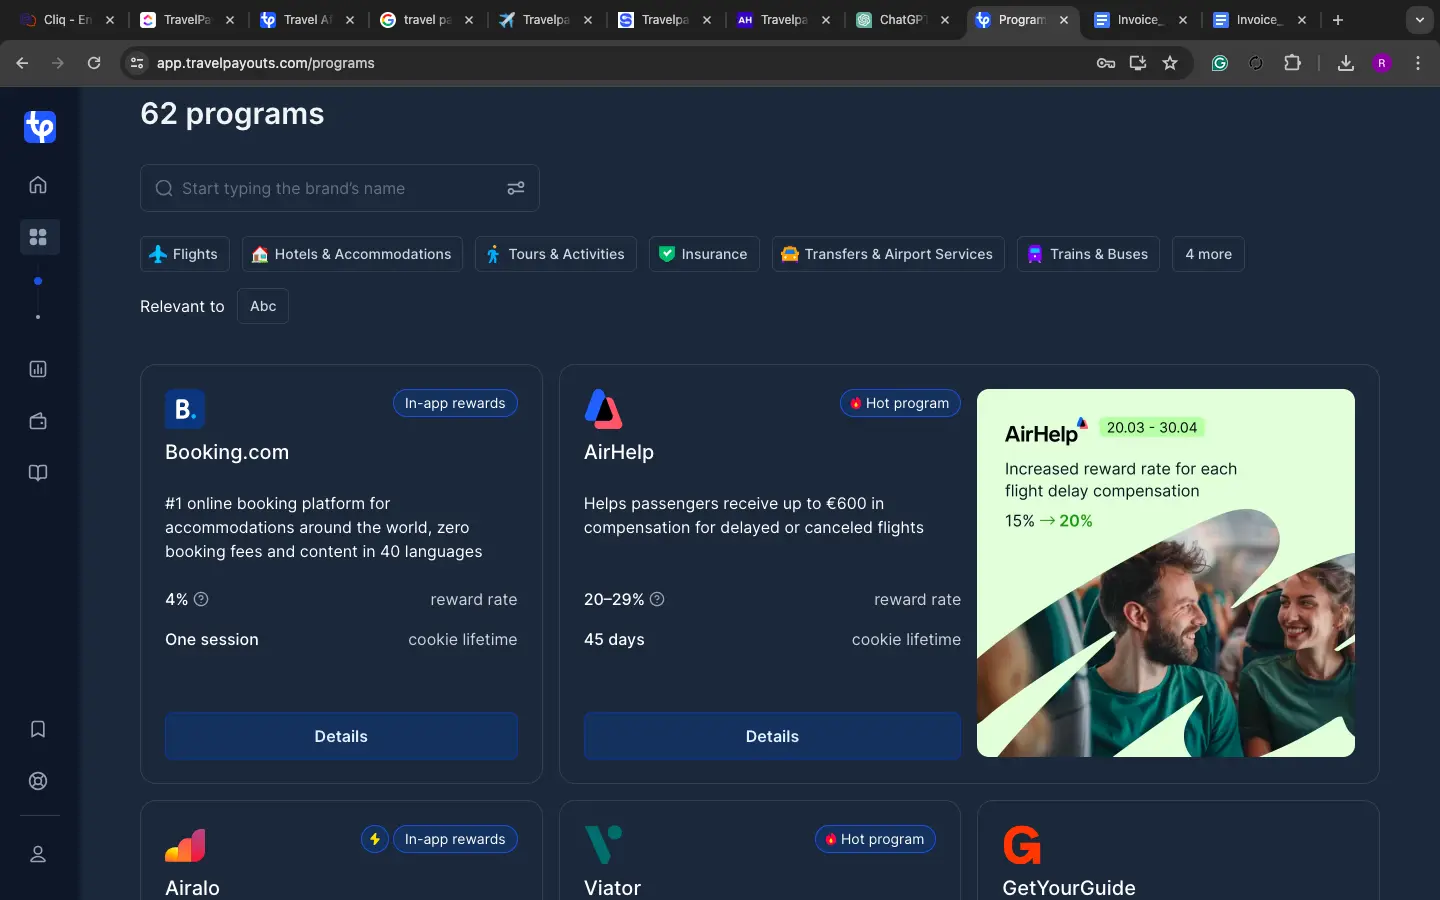Switch to the travel pa Google tab
Image resolution: width=1440 pixels, height=900 pixels.
click(426, 20)
